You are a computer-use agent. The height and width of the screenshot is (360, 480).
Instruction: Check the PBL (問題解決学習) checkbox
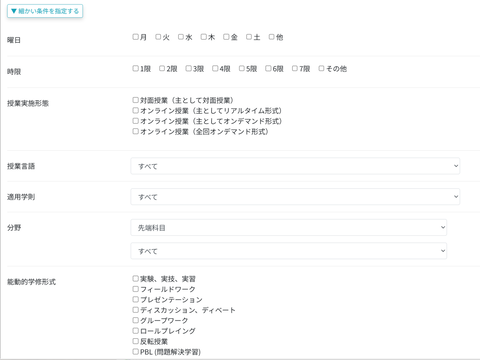pyautogui.click(x=135, y=351)
